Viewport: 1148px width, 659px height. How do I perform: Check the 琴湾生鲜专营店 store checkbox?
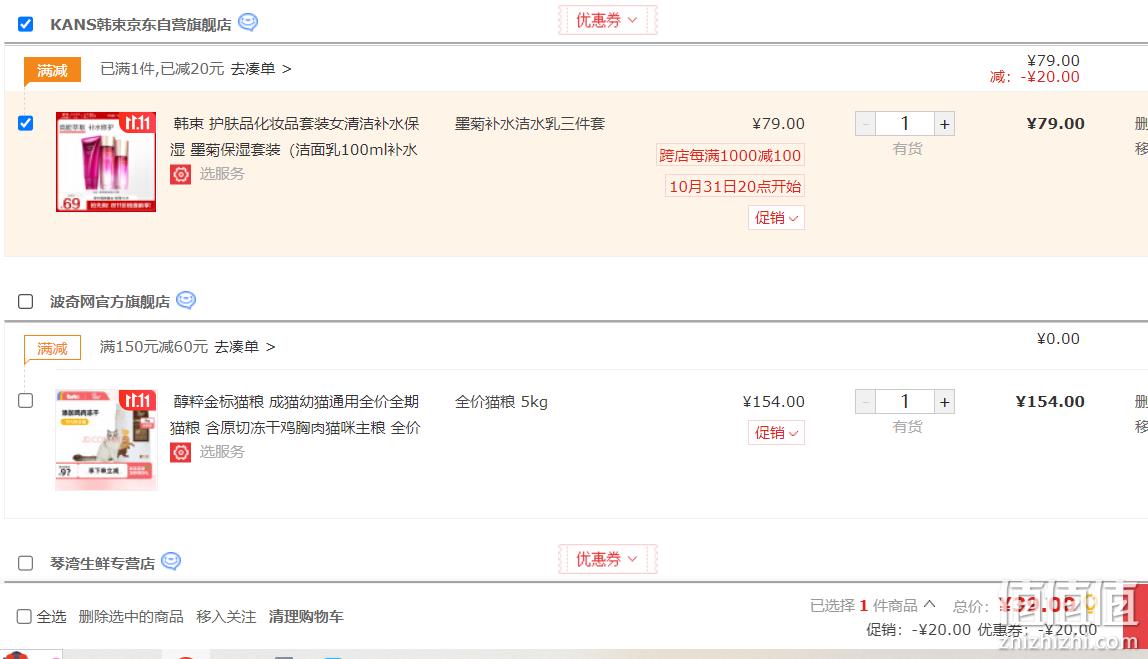(x=26, y=563)
